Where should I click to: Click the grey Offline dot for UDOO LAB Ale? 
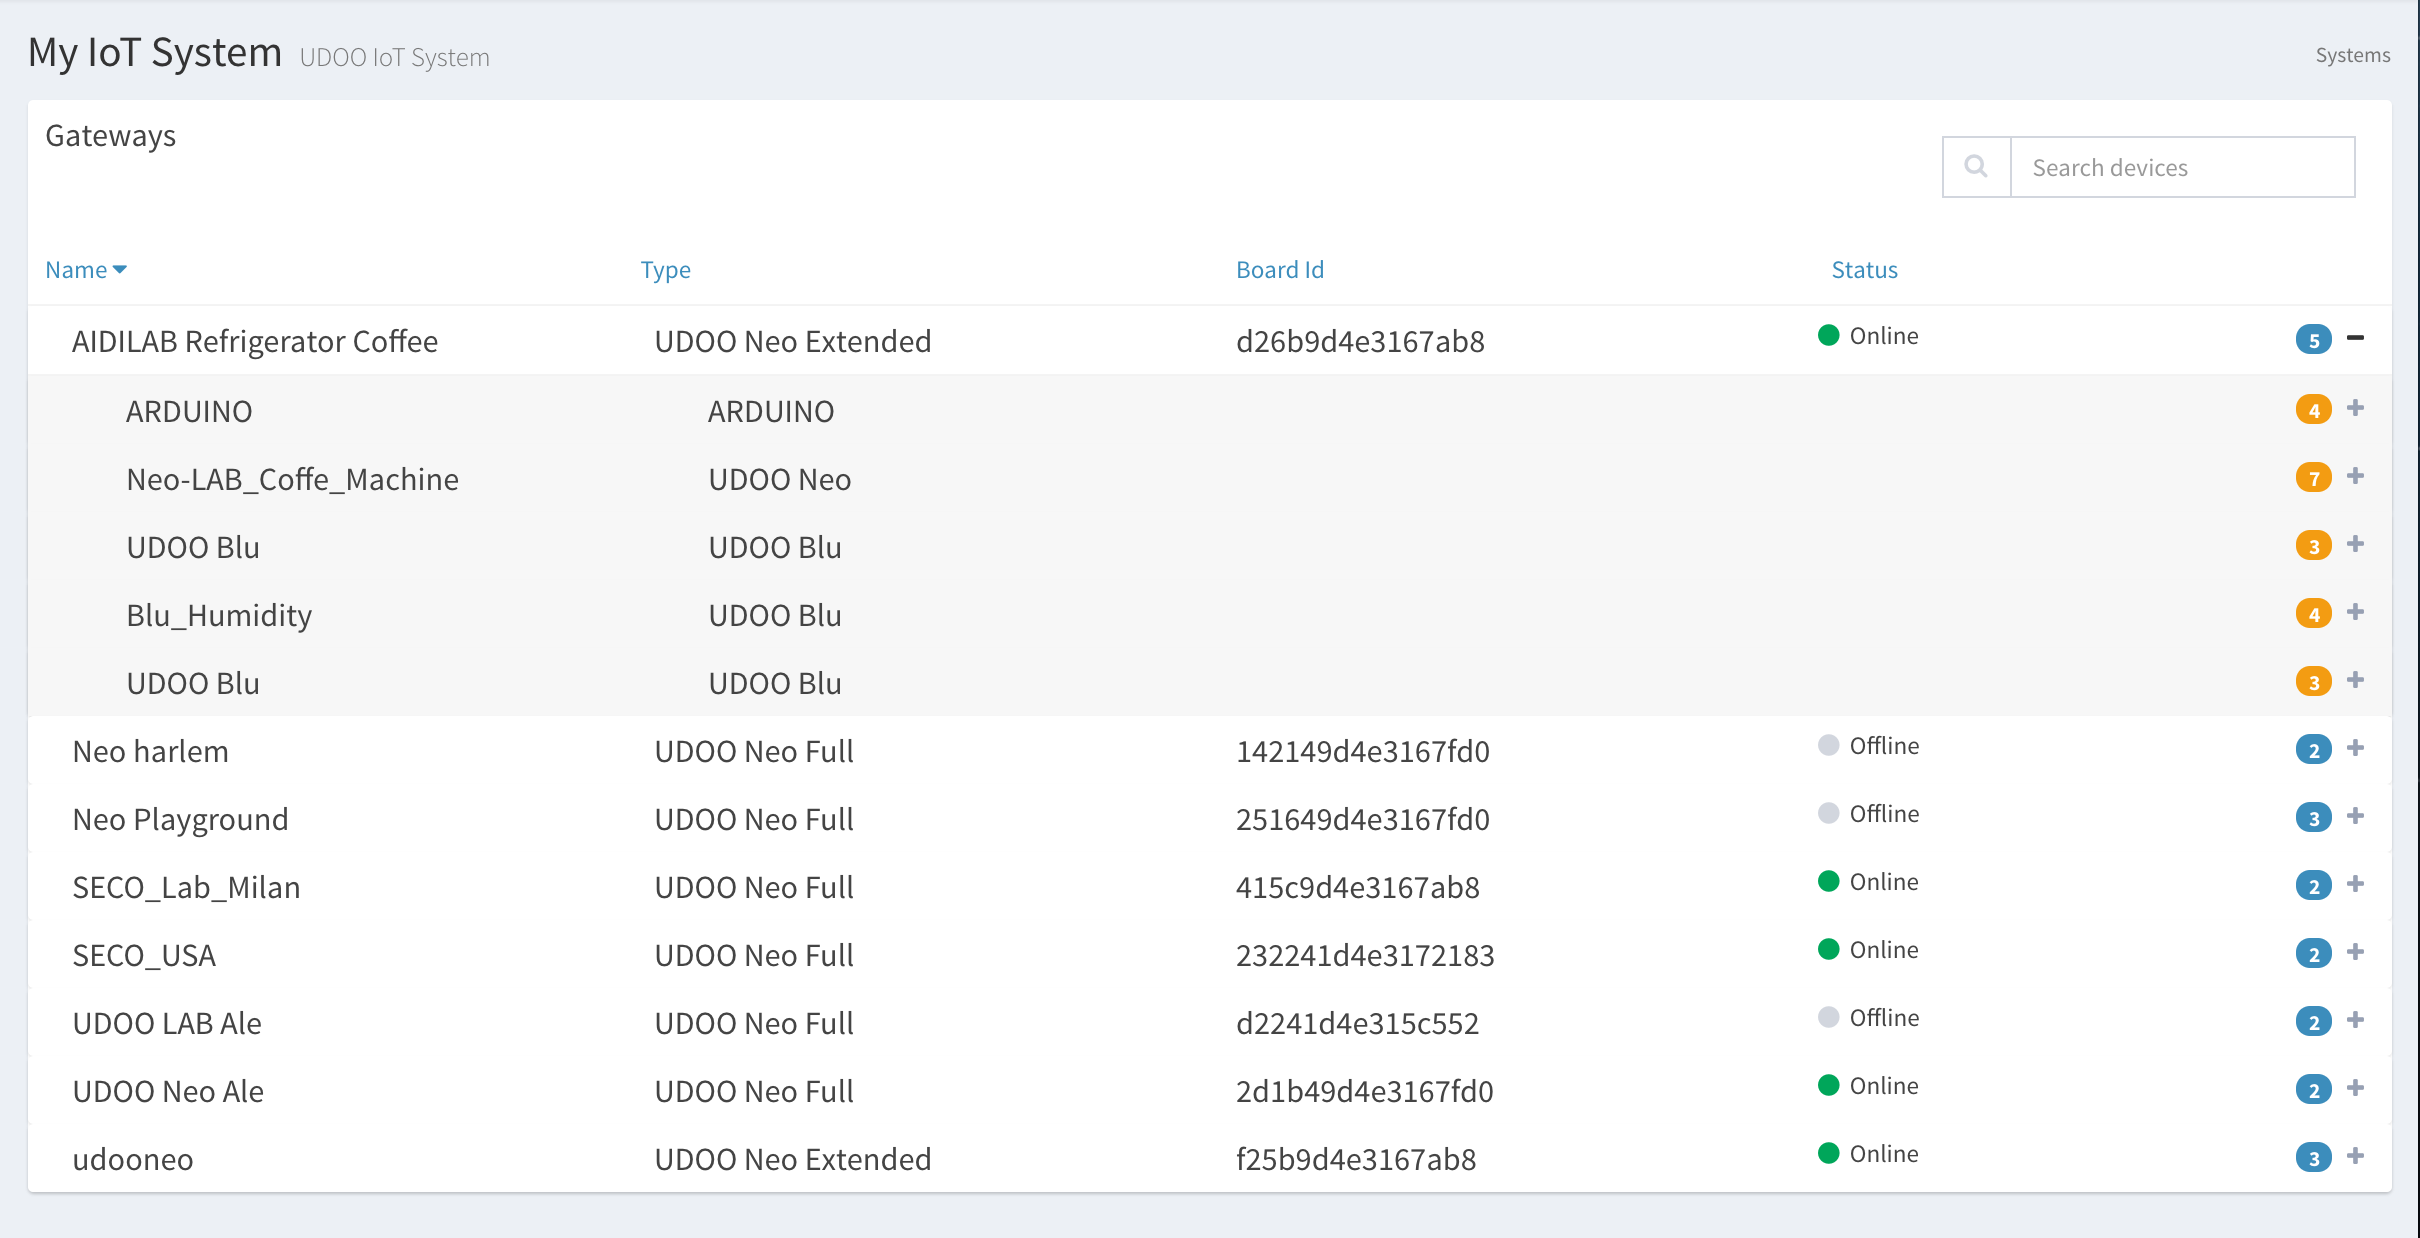pos(1828,1017)
